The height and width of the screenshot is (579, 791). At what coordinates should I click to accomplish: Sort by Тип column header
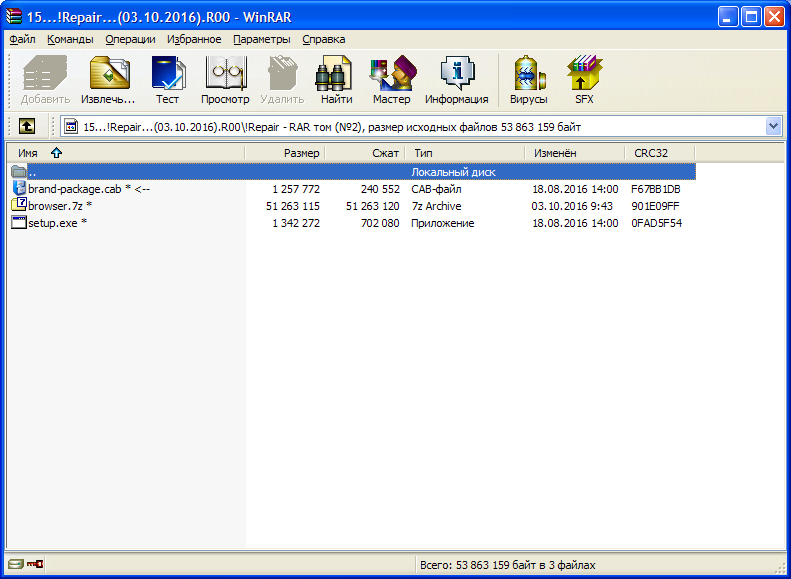pyautogui.click(x=465, y=153)
